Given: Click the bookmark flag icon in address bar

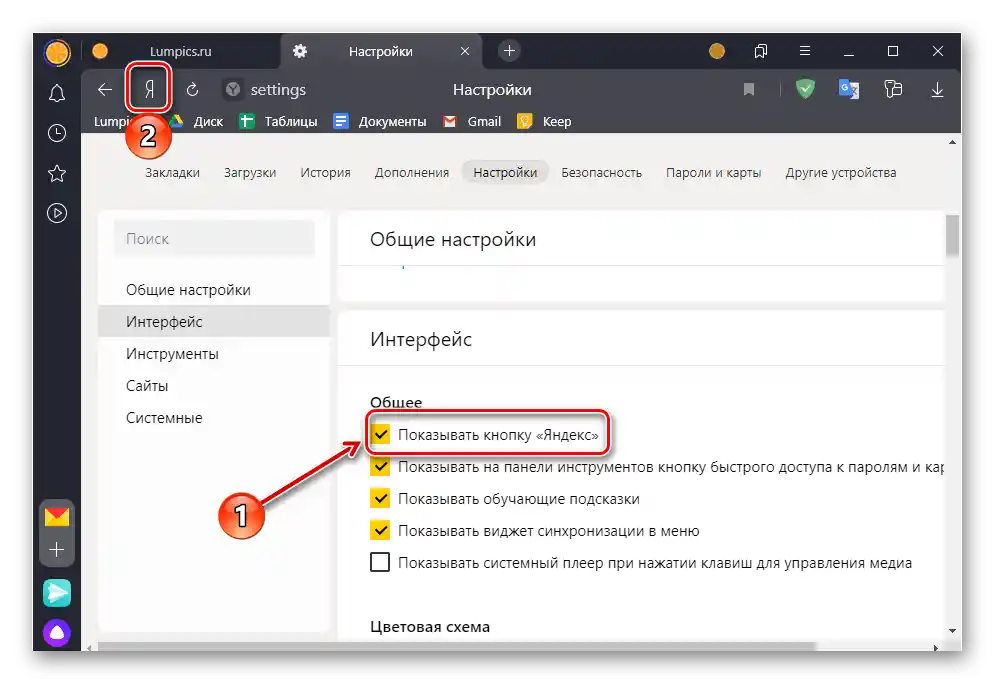Looking at the screenshot, I should (749, 90).
